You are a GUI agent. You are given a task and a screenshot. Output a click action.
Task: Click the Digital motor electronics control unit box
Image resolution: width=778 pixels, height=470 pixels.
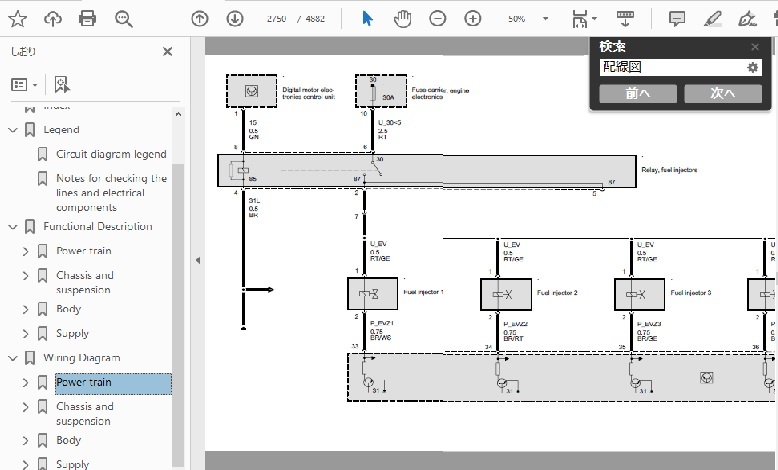click(x=252, y=91)
